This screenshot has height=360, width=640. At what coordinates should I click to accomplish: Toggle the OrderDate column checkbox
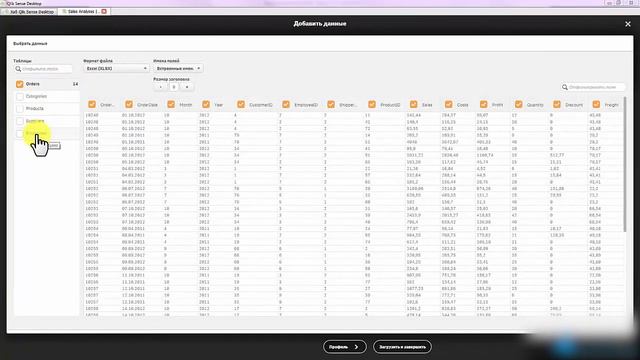[x=129, y=104]
